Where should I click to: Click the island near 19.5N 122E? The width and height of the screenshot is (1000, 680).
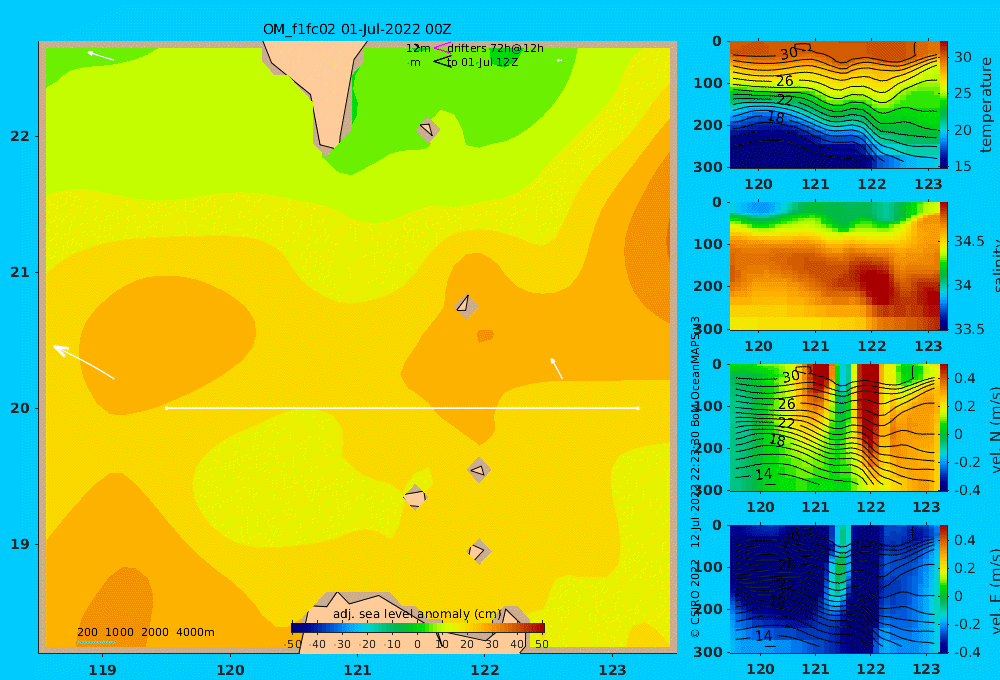480,470
